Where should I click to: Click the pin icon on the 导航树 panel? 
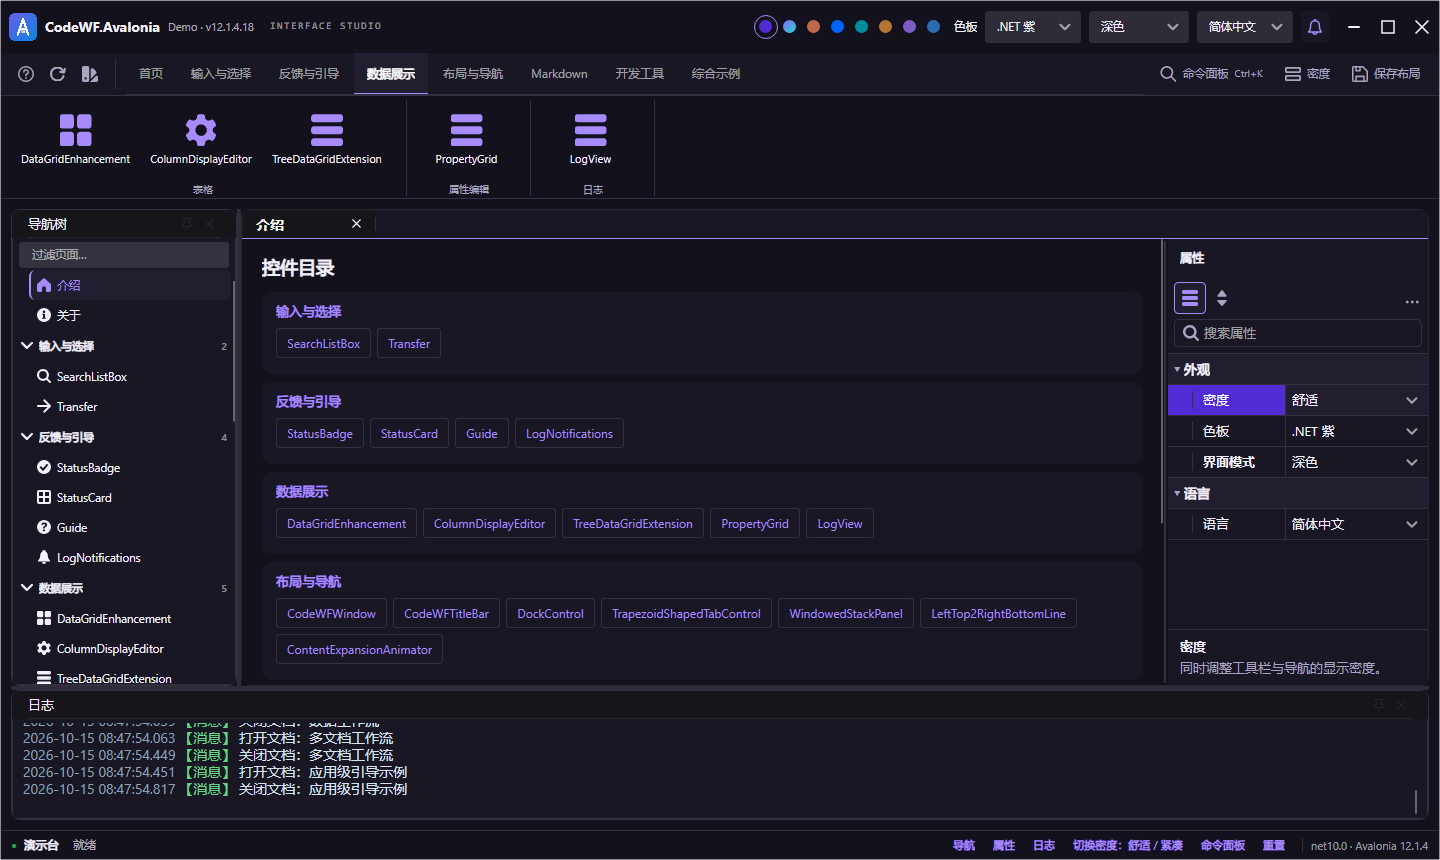187,224
